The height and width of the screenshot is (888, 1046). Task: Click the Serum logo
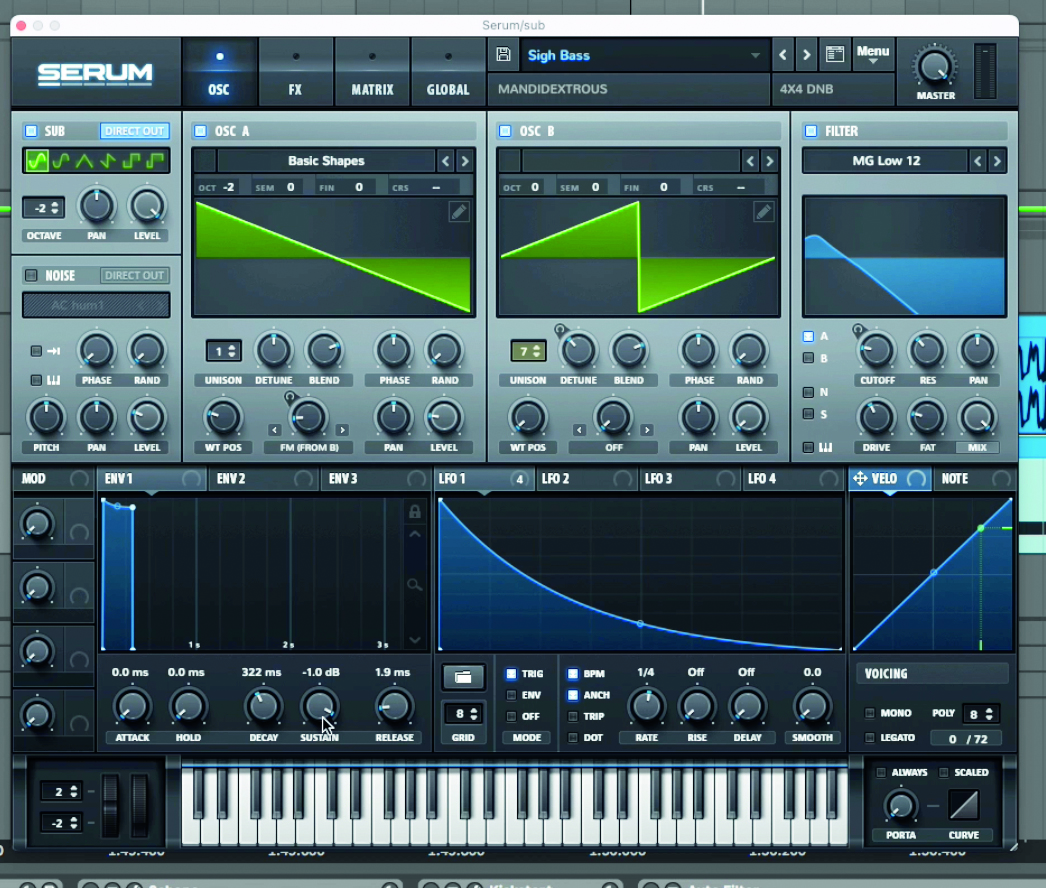point(95,73)
